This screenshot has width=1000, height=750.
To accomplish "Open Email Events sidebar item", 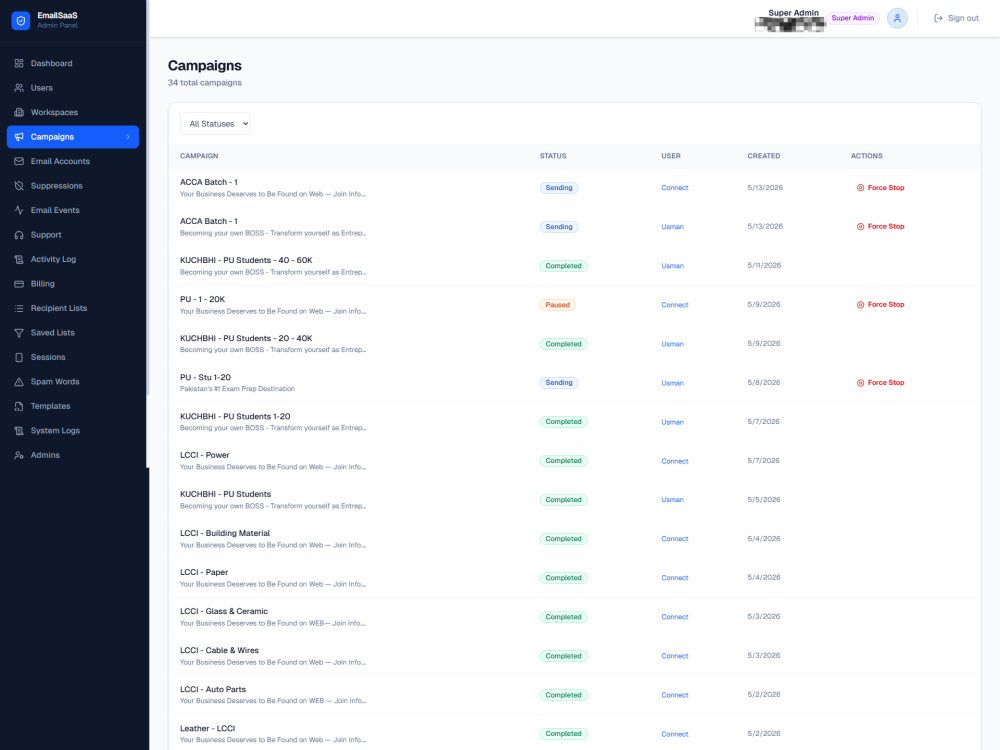I will pyautogui.click(x=73, y=210).
